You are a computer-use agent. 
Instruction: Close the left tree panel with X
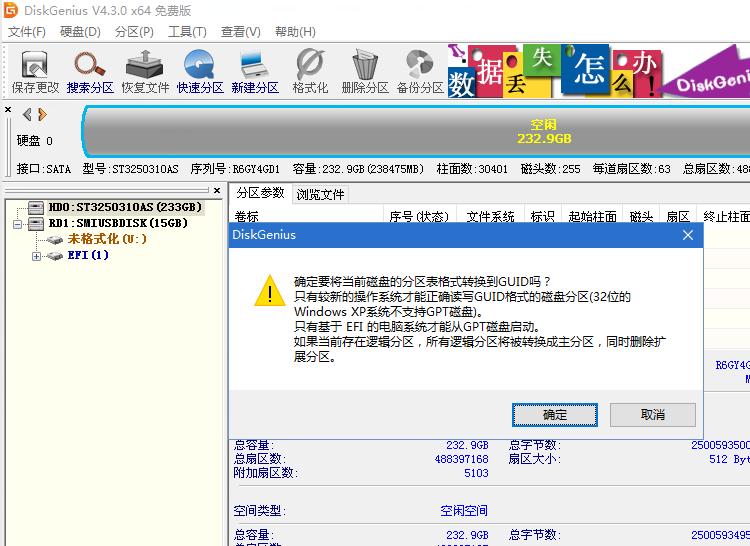click(217, 190)
